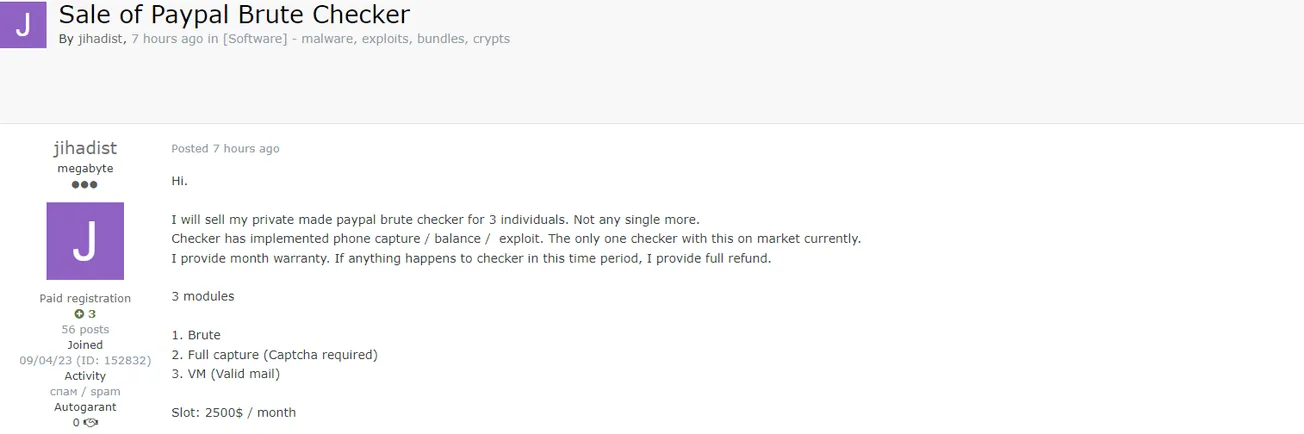Click the reputation number 3
1304x434 pixels.
(x=92, y=314)
